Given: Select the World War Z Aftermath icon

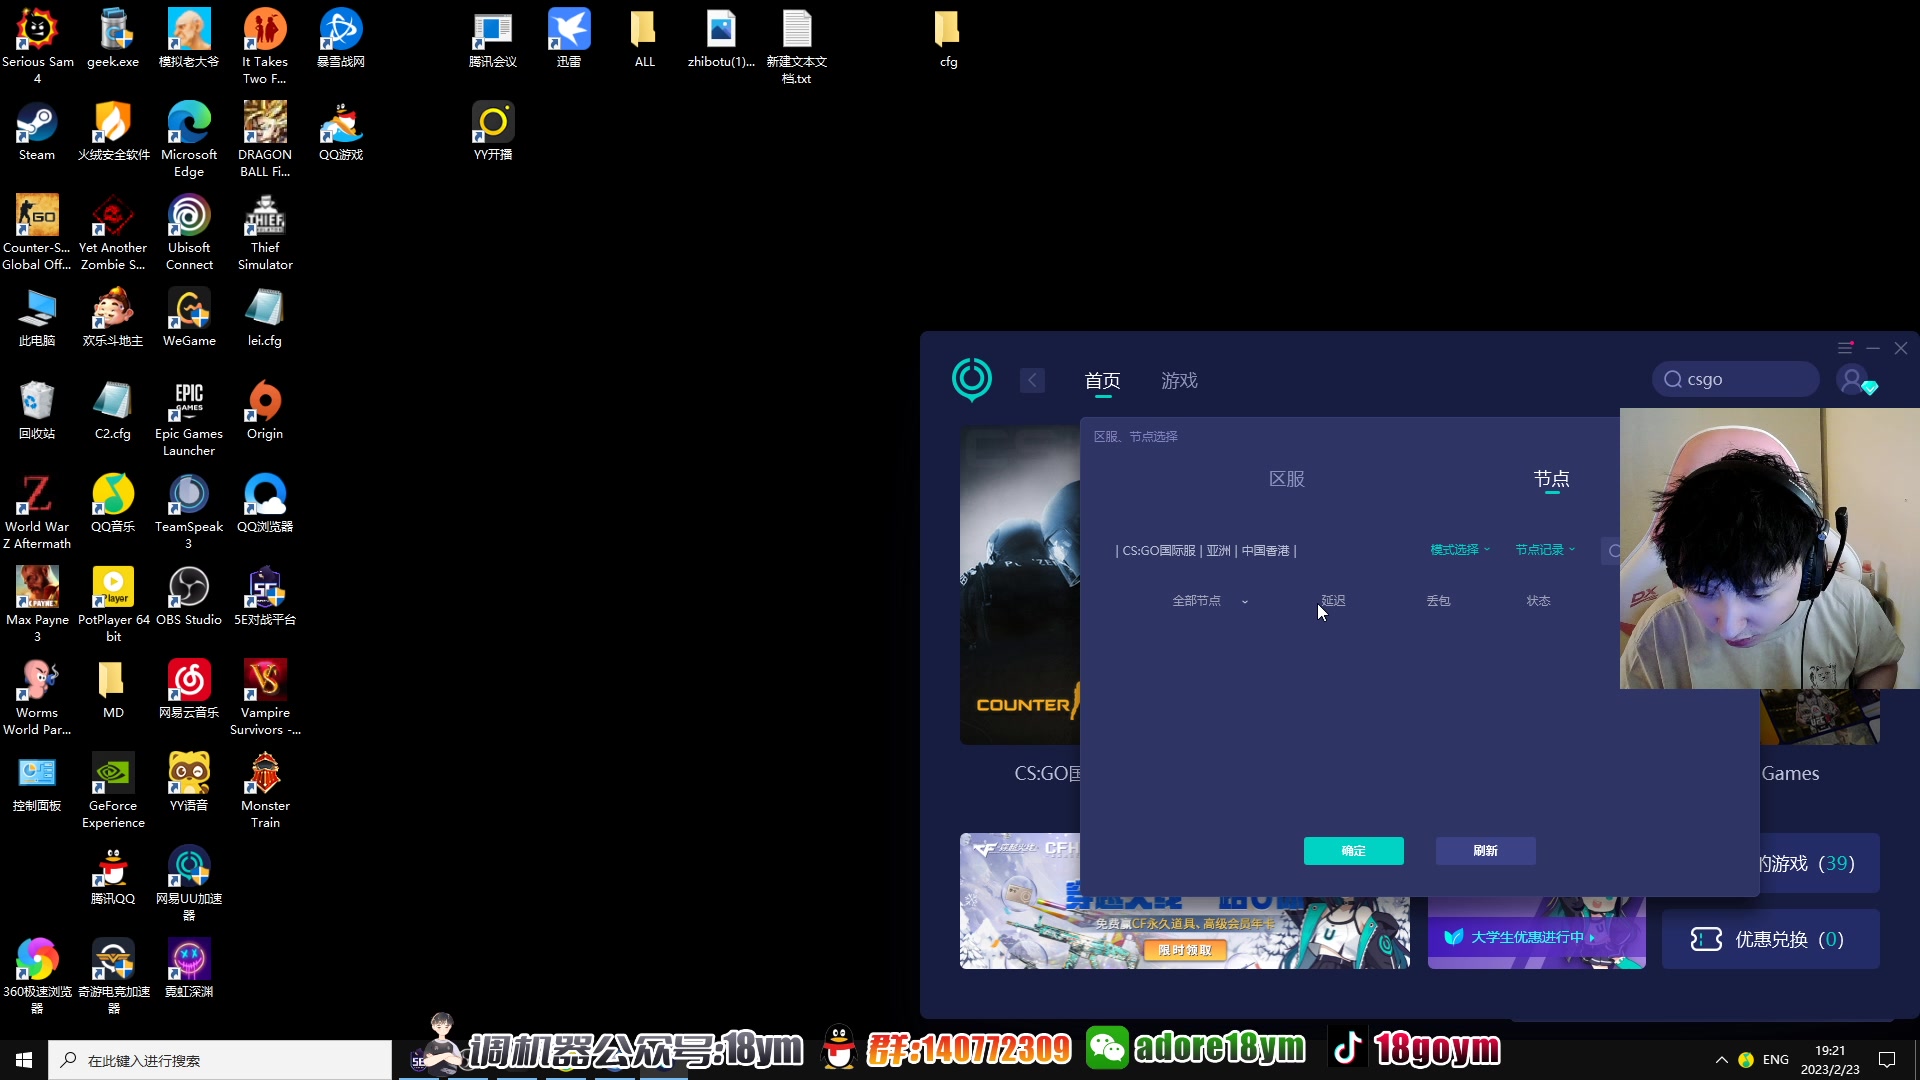Looking at the screenshot, I should tap(37, 511).
